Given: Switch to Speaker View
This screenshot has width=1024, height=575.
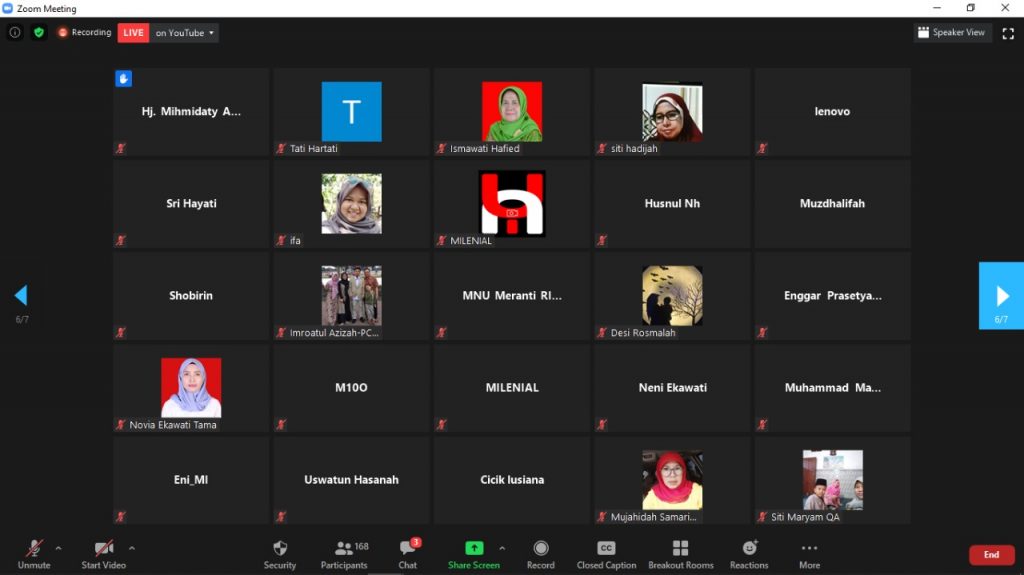Looking at the screenshot, I should (x=951, y=32).
